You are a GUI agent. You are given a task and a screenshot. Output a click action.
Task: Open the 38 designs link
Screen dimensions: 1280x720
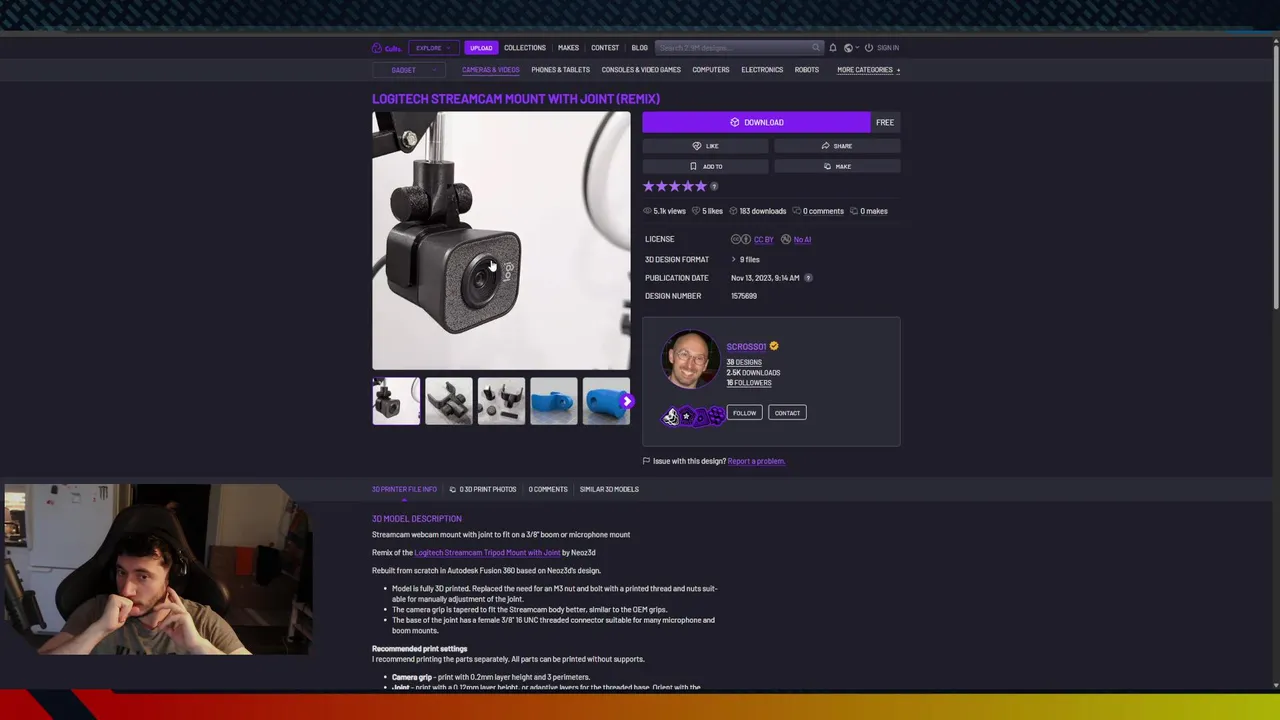(x=744, y=362)
